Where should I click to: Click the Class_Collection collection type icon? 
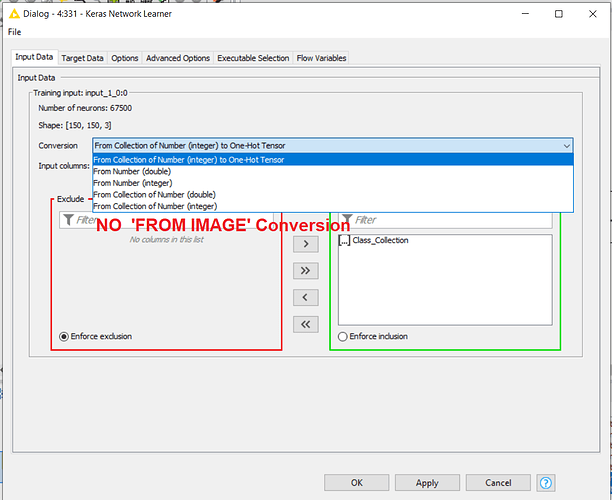pos(344,240)
